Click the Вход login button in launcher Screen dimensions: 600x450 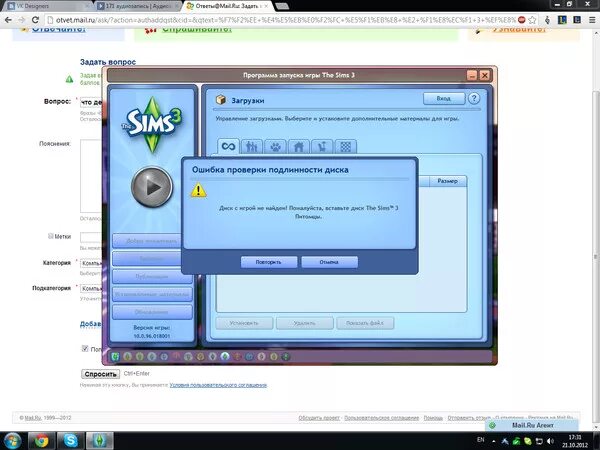(x=444, y=98)
